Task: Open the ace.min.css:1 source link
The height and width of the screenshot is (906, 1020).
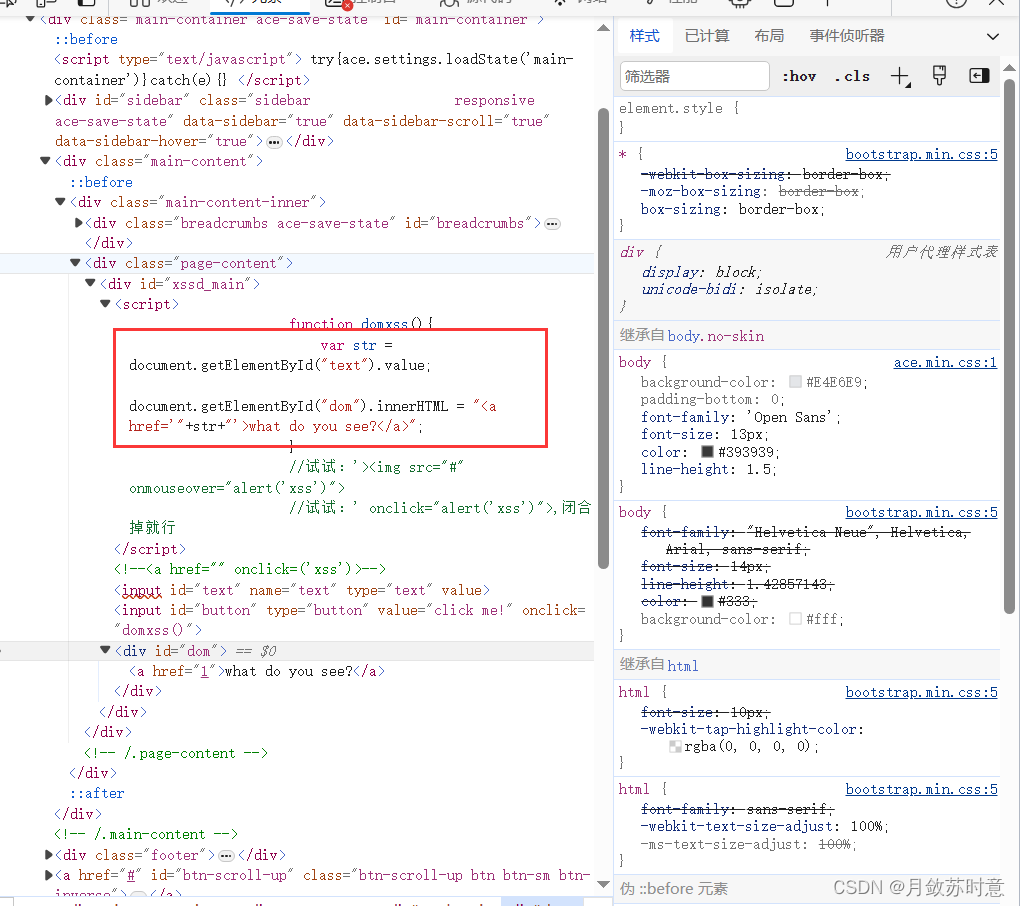Action: (x=945, y=362)
